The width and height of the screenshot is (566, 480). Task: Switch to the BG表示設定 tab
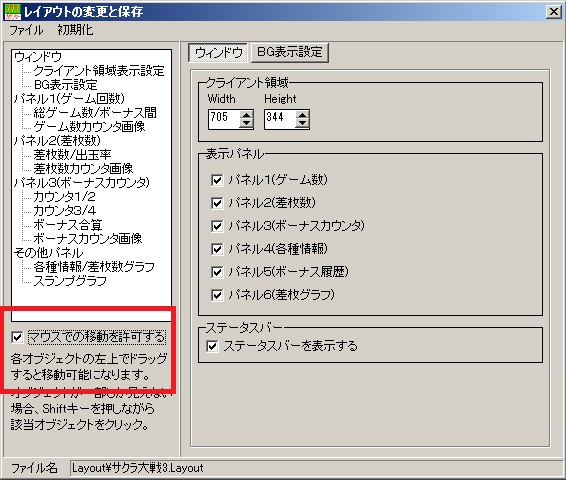(x=289, y=52)
